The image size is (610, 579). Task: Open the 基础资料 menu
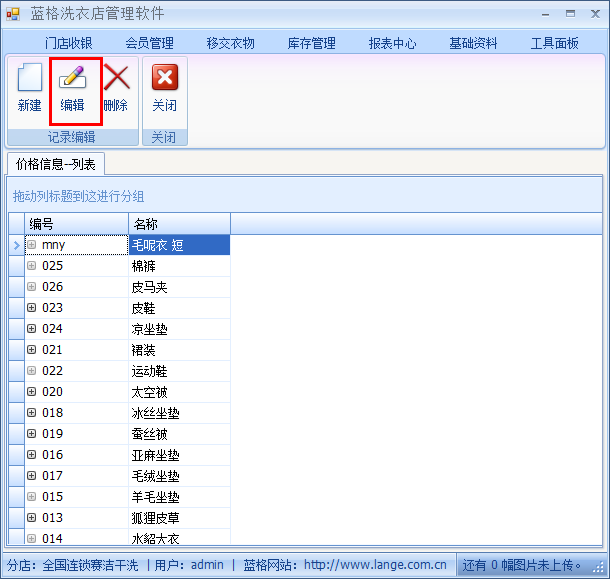click(473, 43)
